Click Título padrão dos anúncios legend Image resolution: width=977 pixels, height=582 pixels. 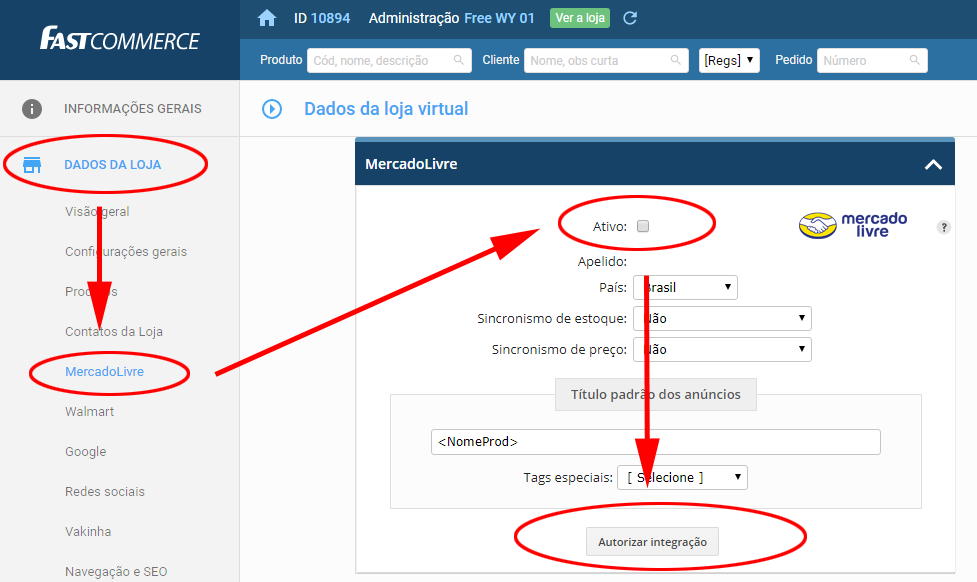click(655, 394)
